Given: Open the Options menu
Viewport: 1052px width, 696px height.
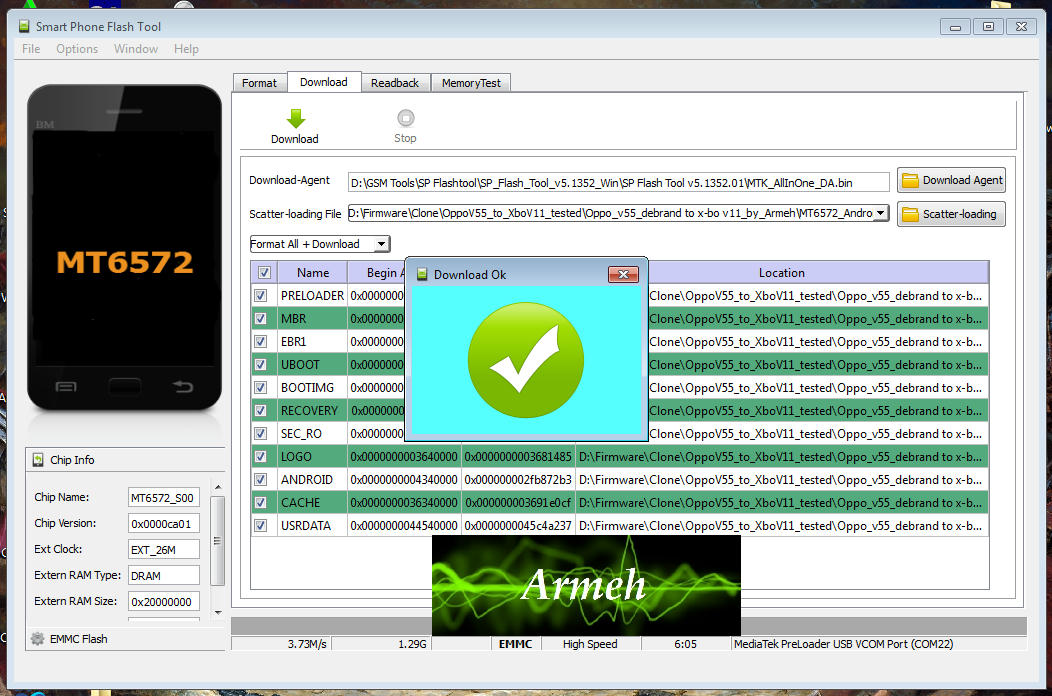Looking at the screenshot, I should click(77, 49).
